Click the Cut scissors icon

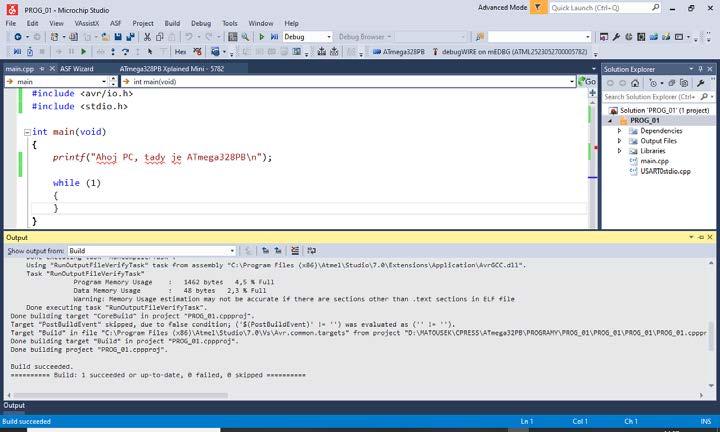pyautogui.click(x=147, y=37)
